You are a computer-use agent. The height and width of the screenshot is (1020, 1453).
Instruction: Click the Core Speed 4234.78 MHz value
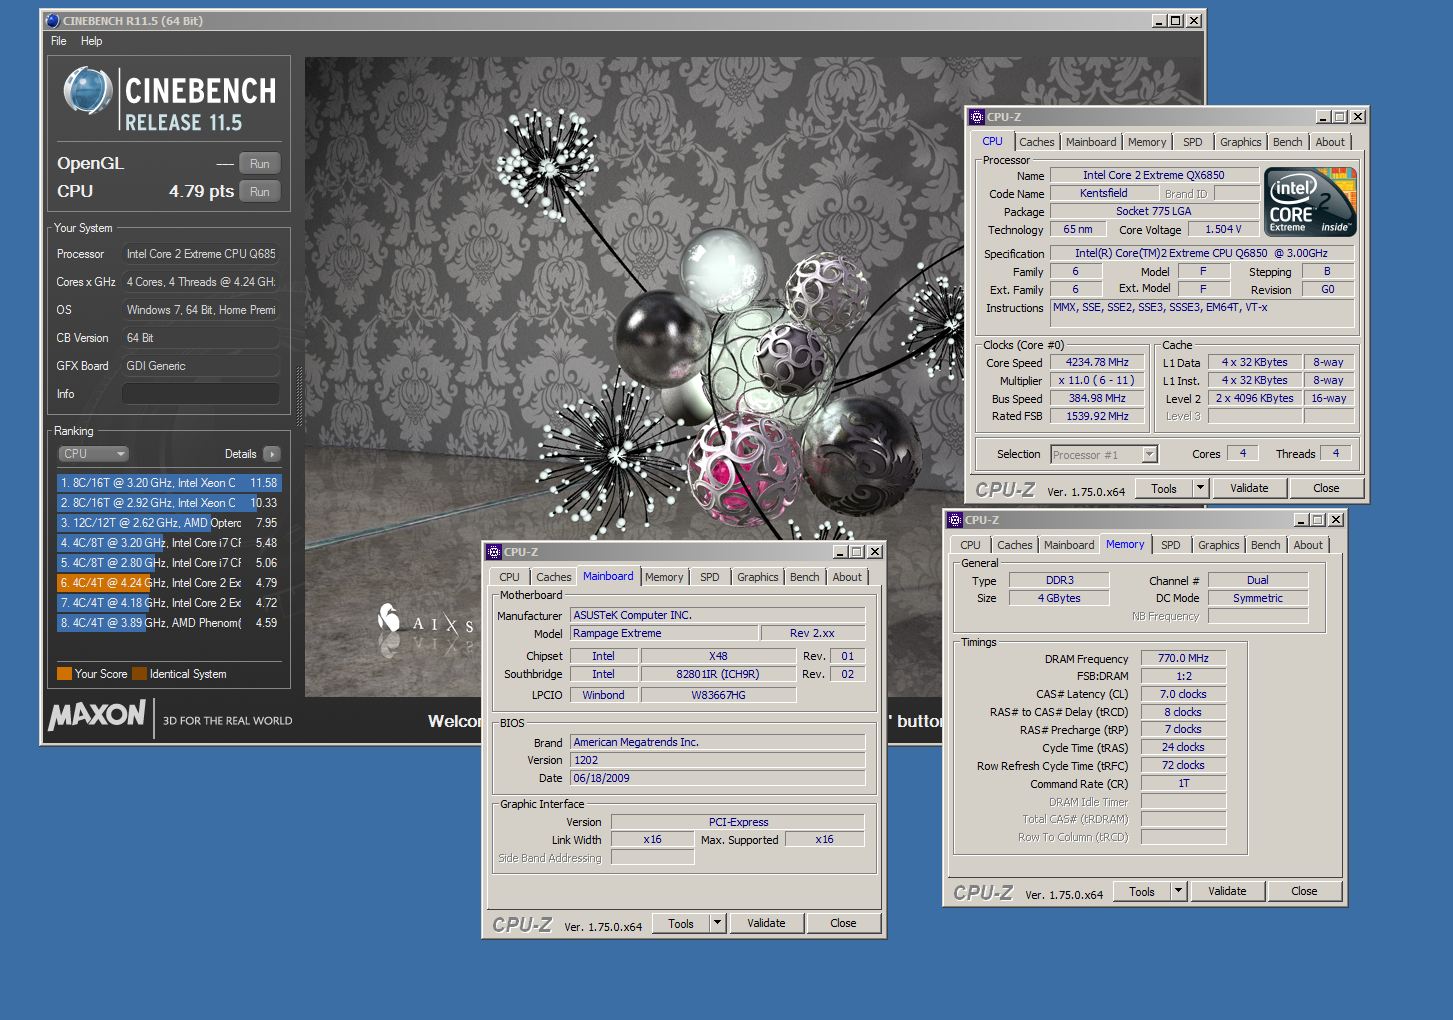(x=1097, y=362)
